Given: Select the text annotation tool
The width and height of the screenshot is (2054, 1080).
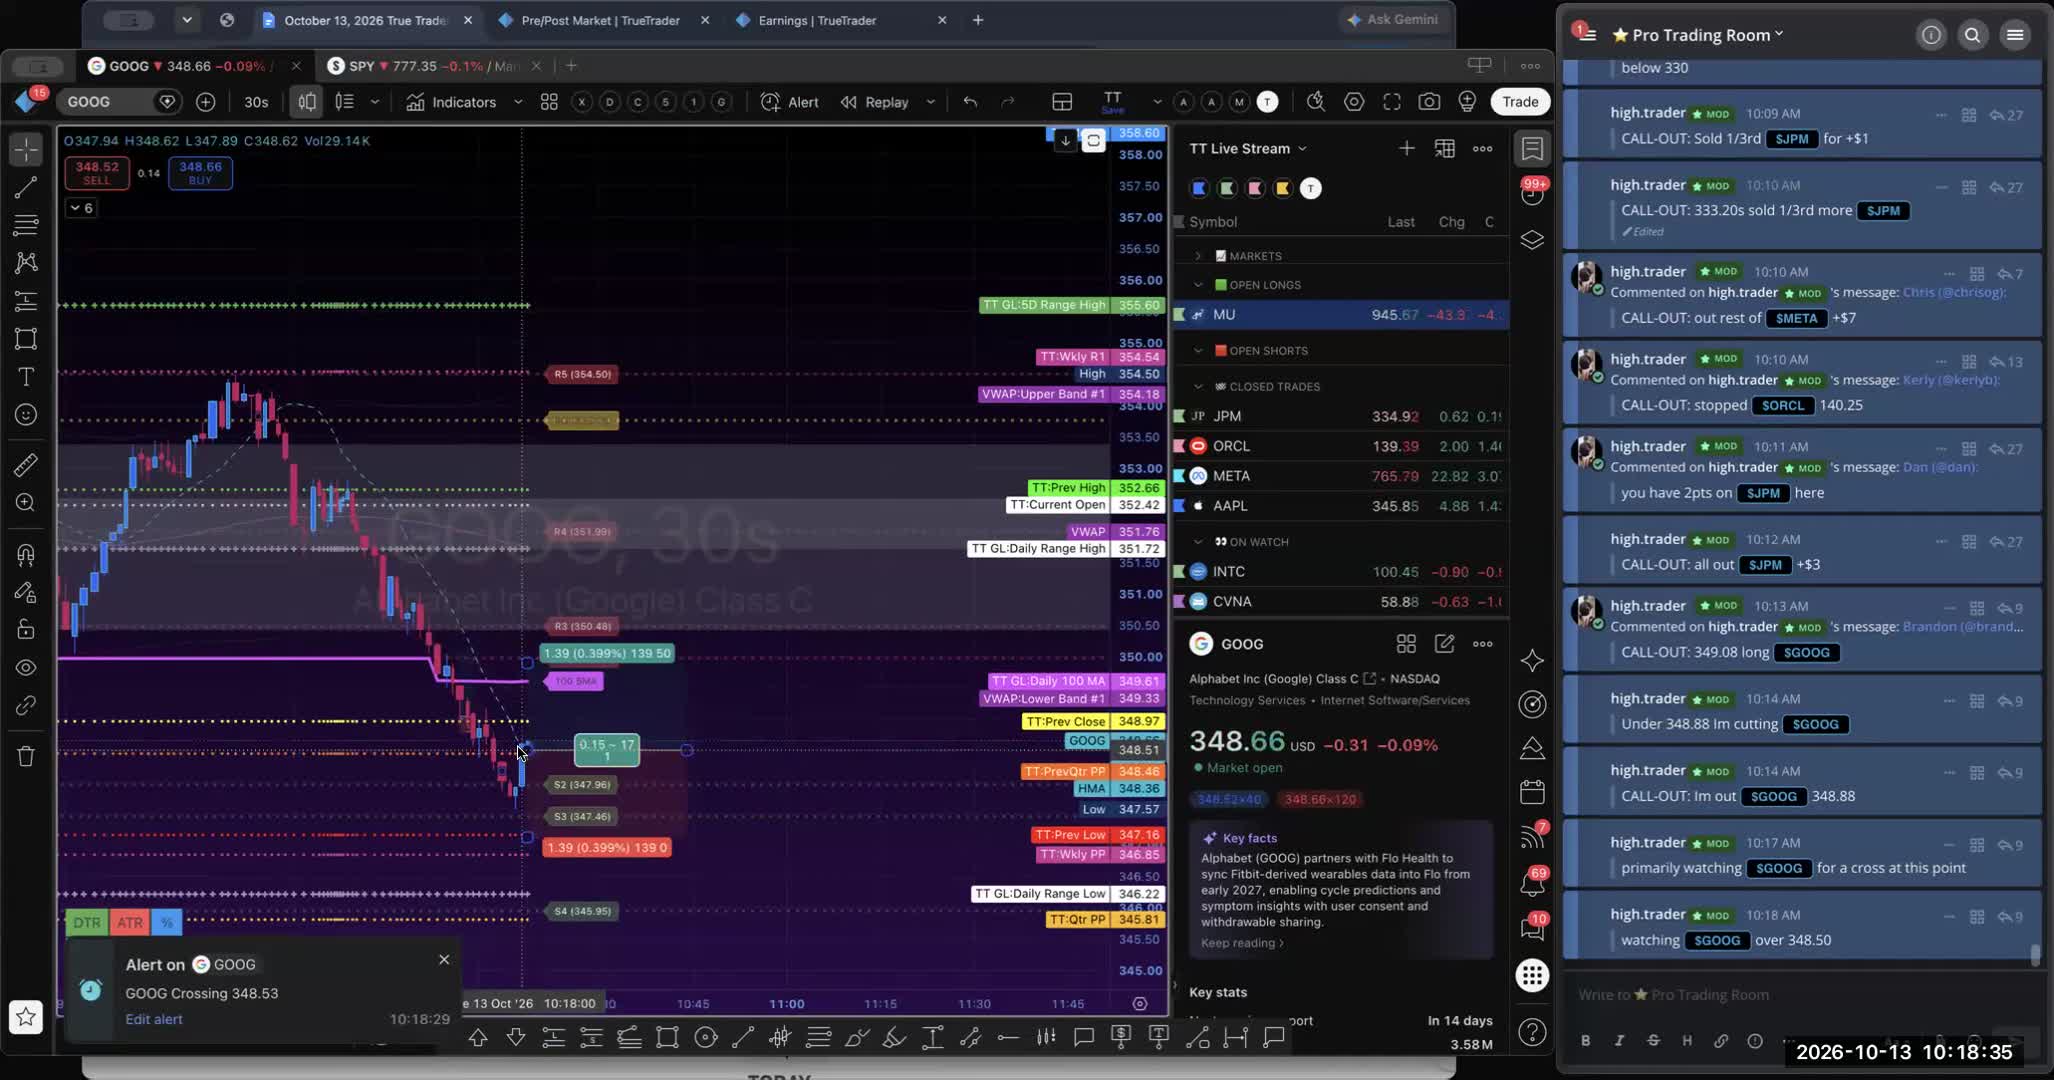Looking at the screenshot, I should click(26, 377).
